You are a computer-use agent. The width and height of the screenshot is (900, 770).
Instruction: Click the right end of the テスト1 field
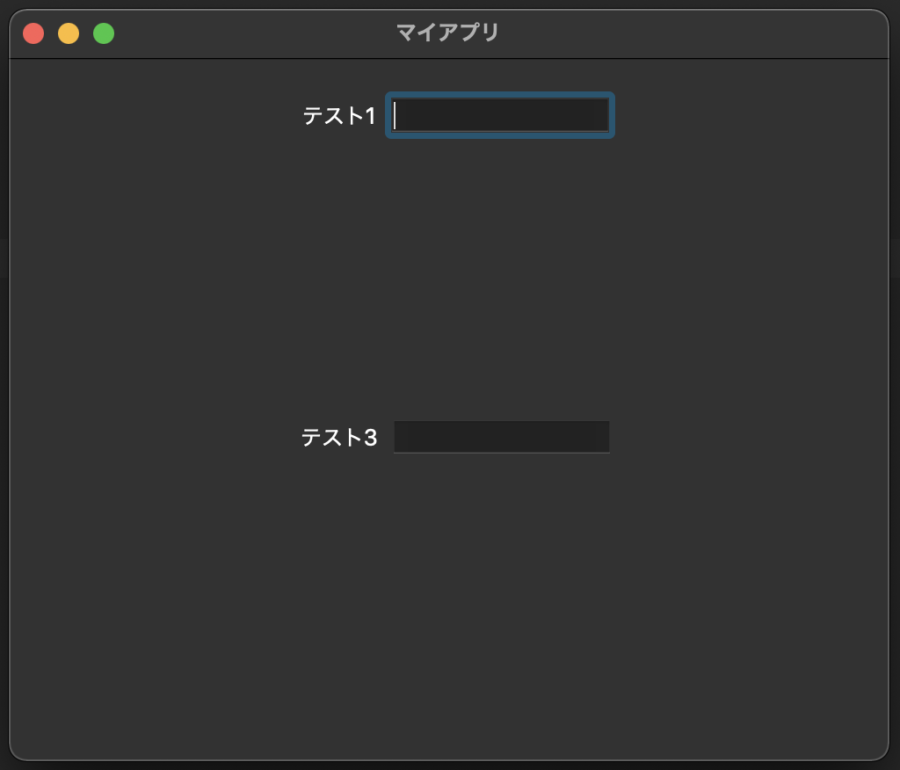(600, 116)
